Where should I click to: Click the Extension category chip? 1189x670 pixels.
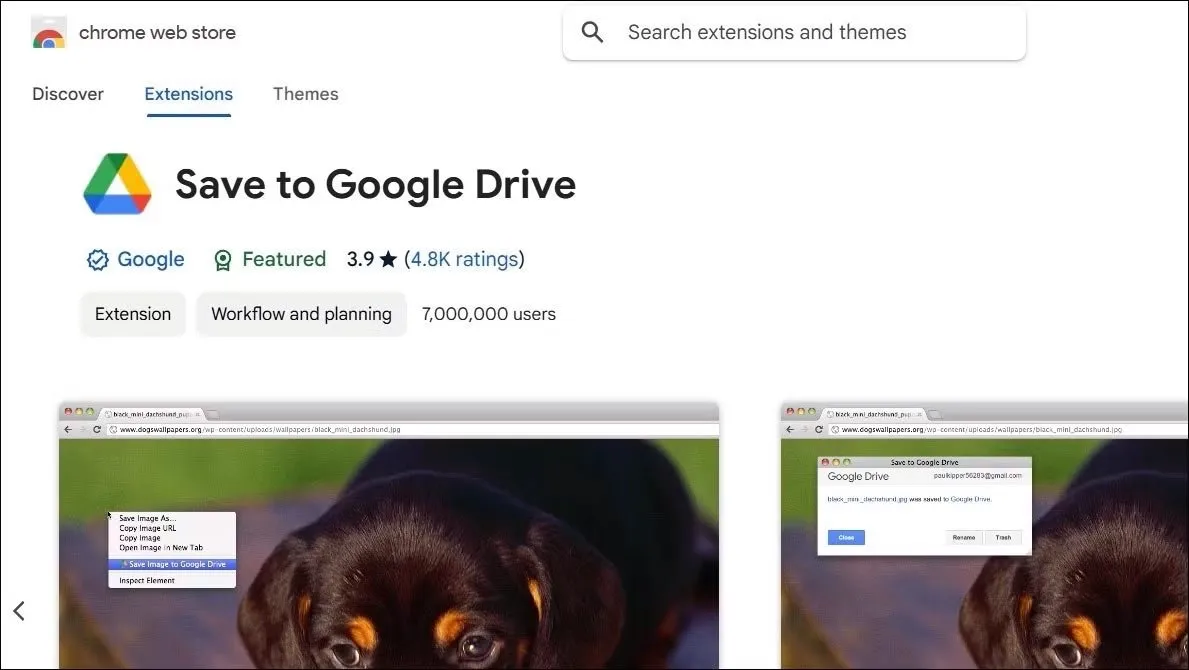[x=133, y=314]
